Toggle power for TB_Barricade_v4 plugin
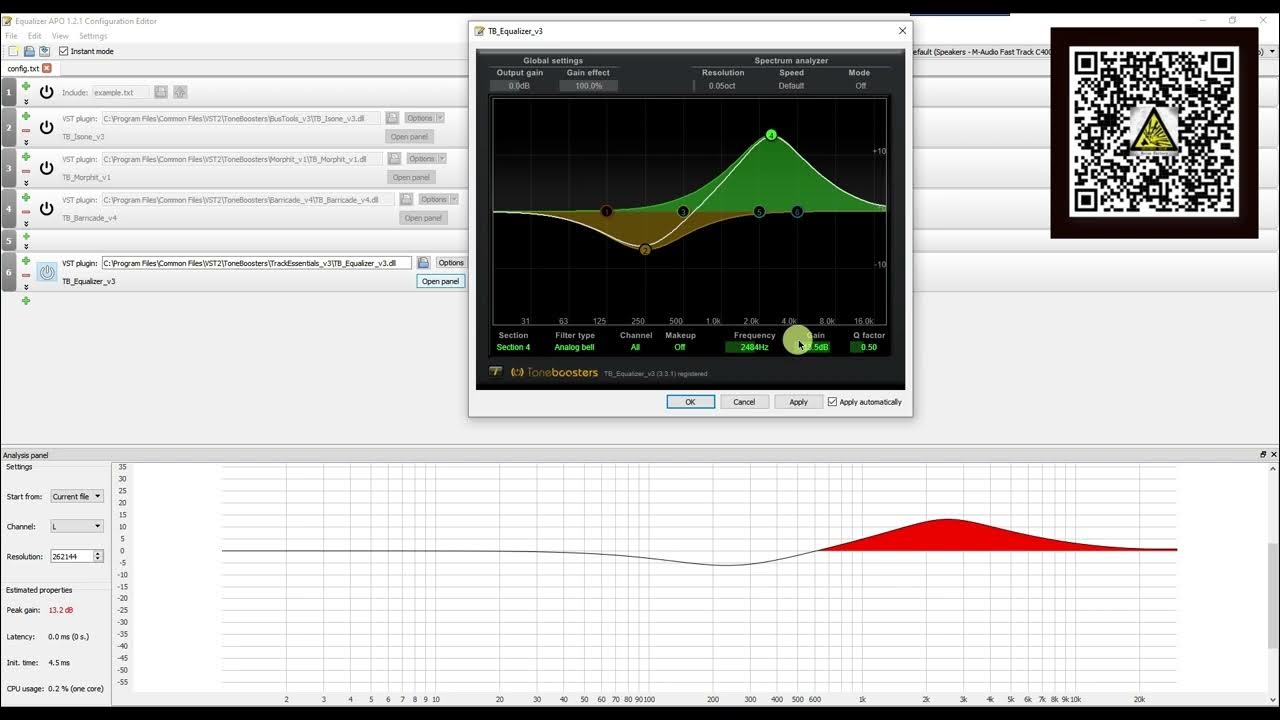Image resolution: width=1280 pixels, height=720 pixels. tap(46, 209)
